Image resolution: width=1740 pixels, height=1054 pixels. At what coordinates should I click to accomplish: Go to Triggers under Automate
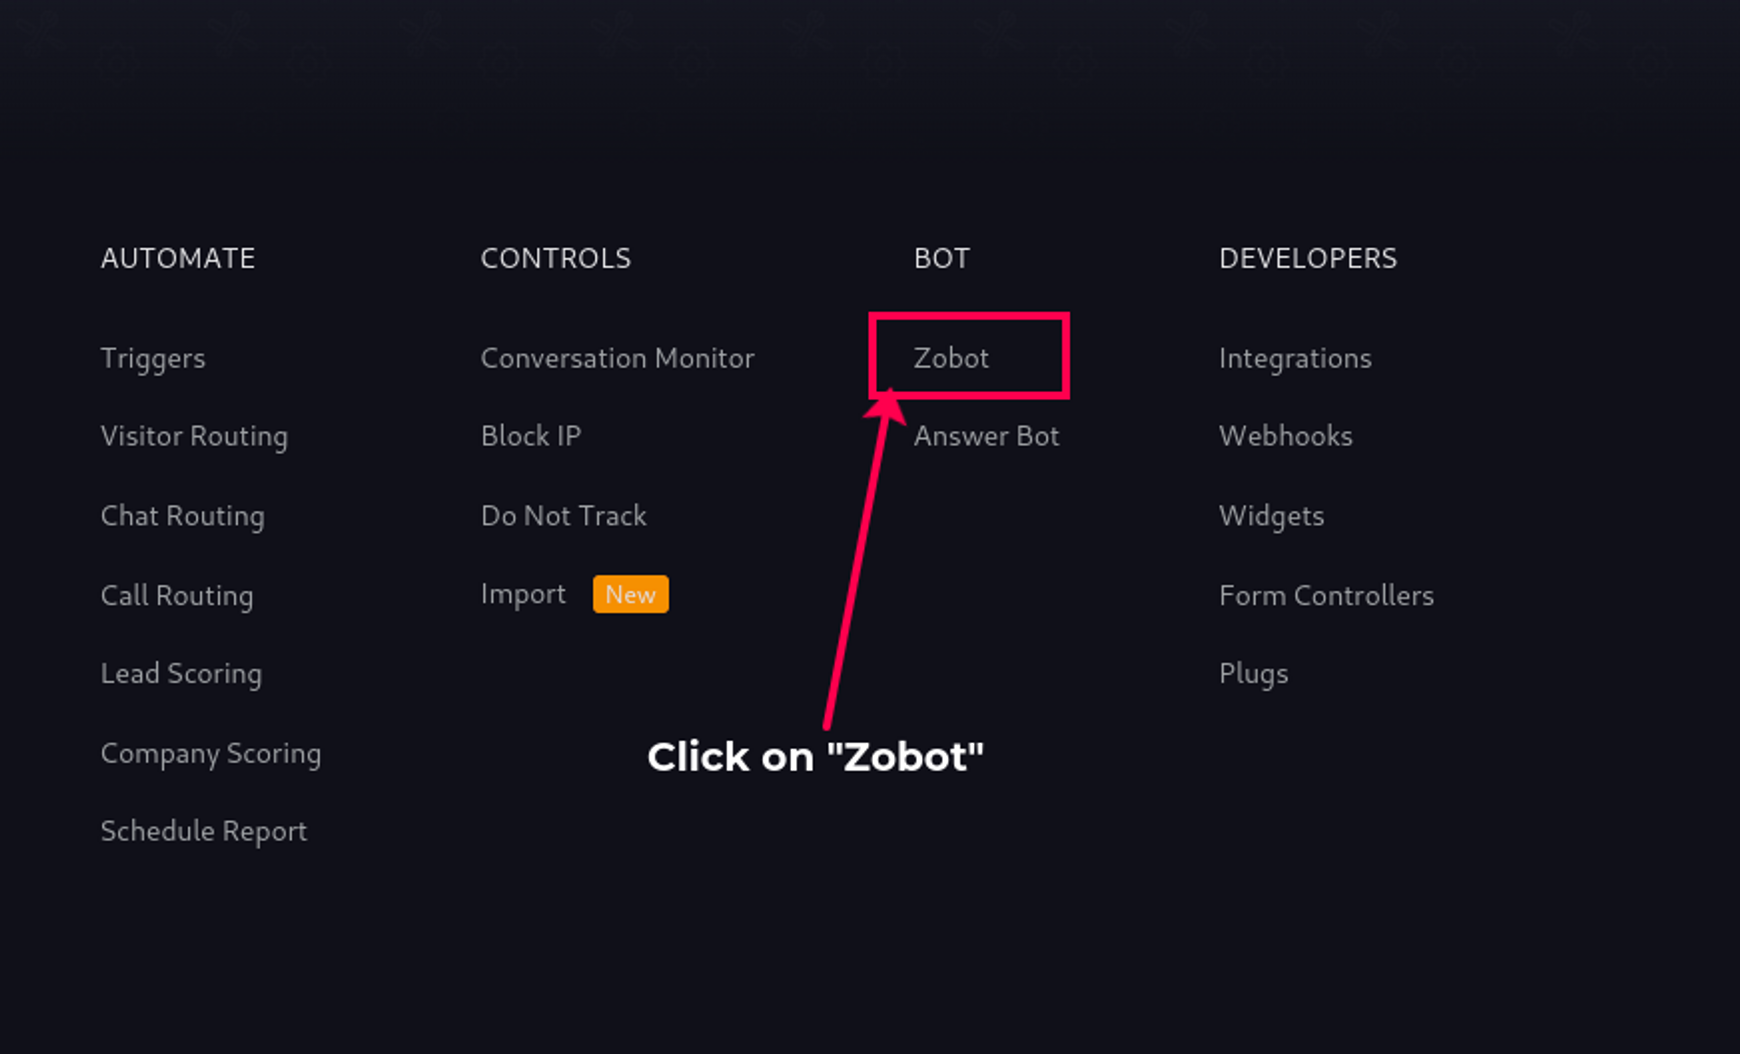(x=153, y=359)
